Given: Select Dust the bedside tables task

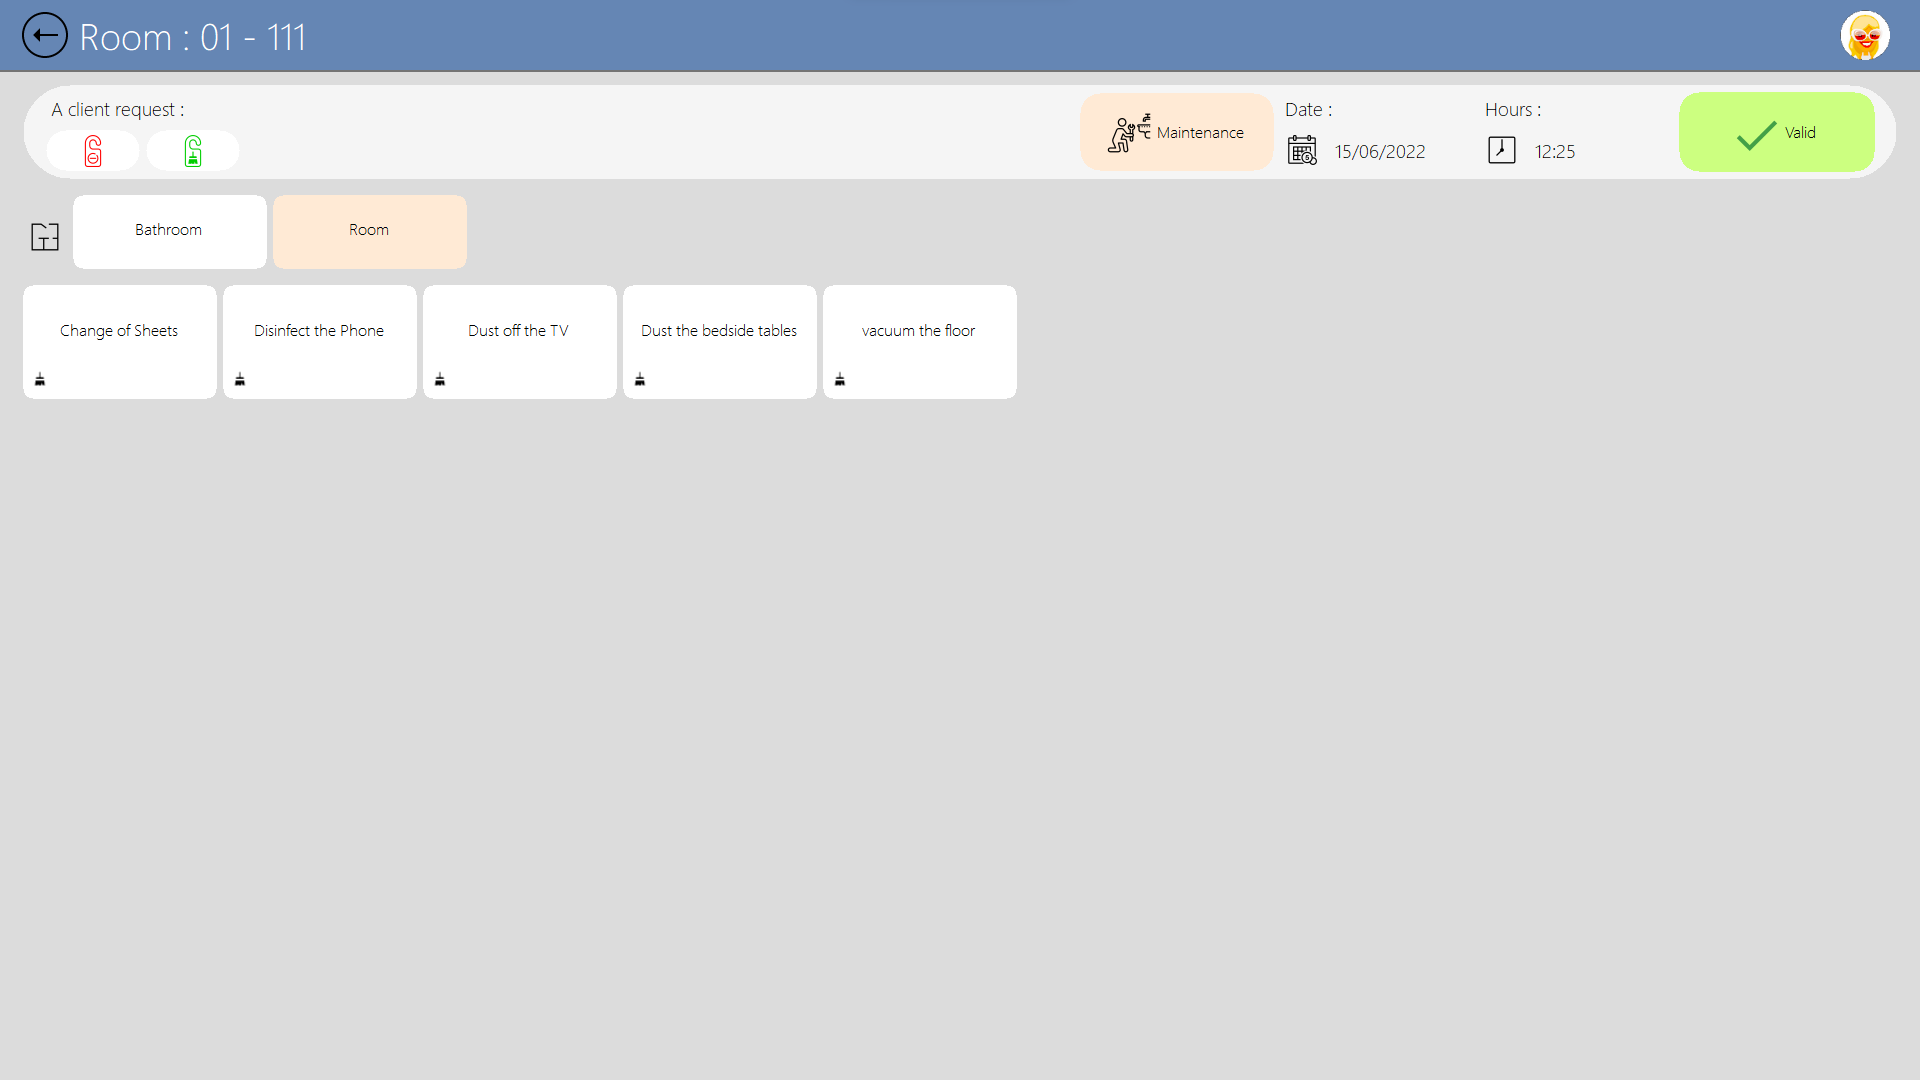Looking at the screenshot, I should (x=719, y=331).
